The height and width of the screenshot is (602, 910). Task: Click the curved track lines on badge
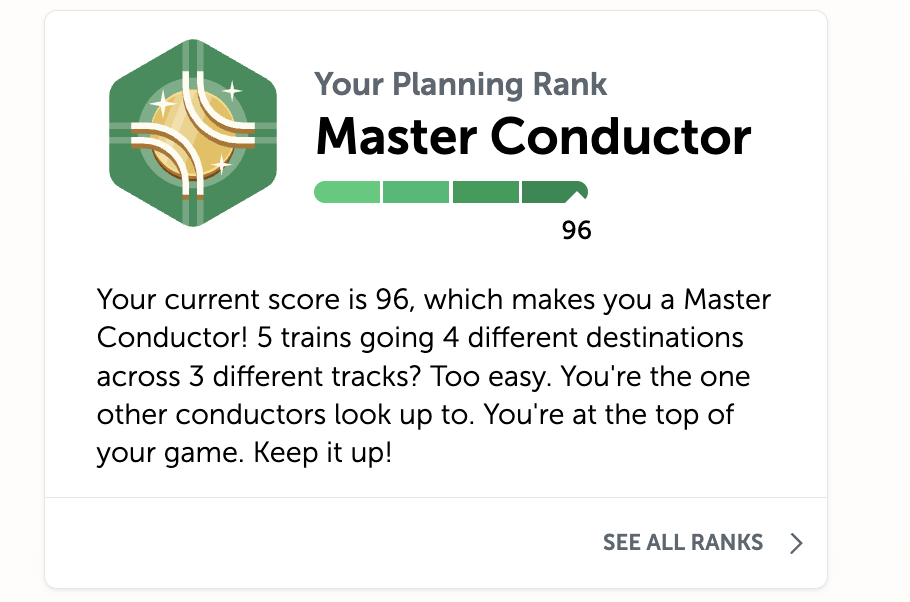pyautogui.click(x=193, y=134)
